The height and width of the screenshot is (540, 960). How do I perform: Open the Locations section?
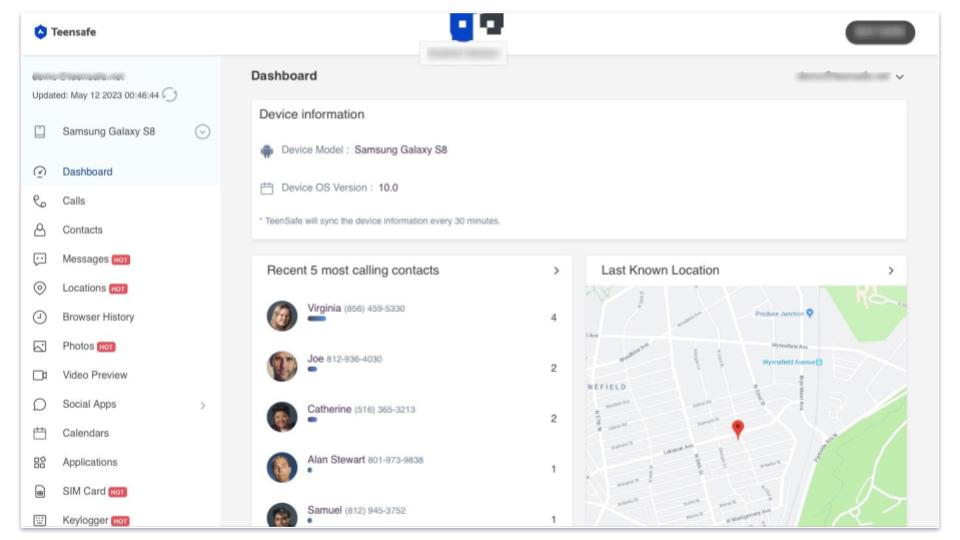(x=84, y=288)
